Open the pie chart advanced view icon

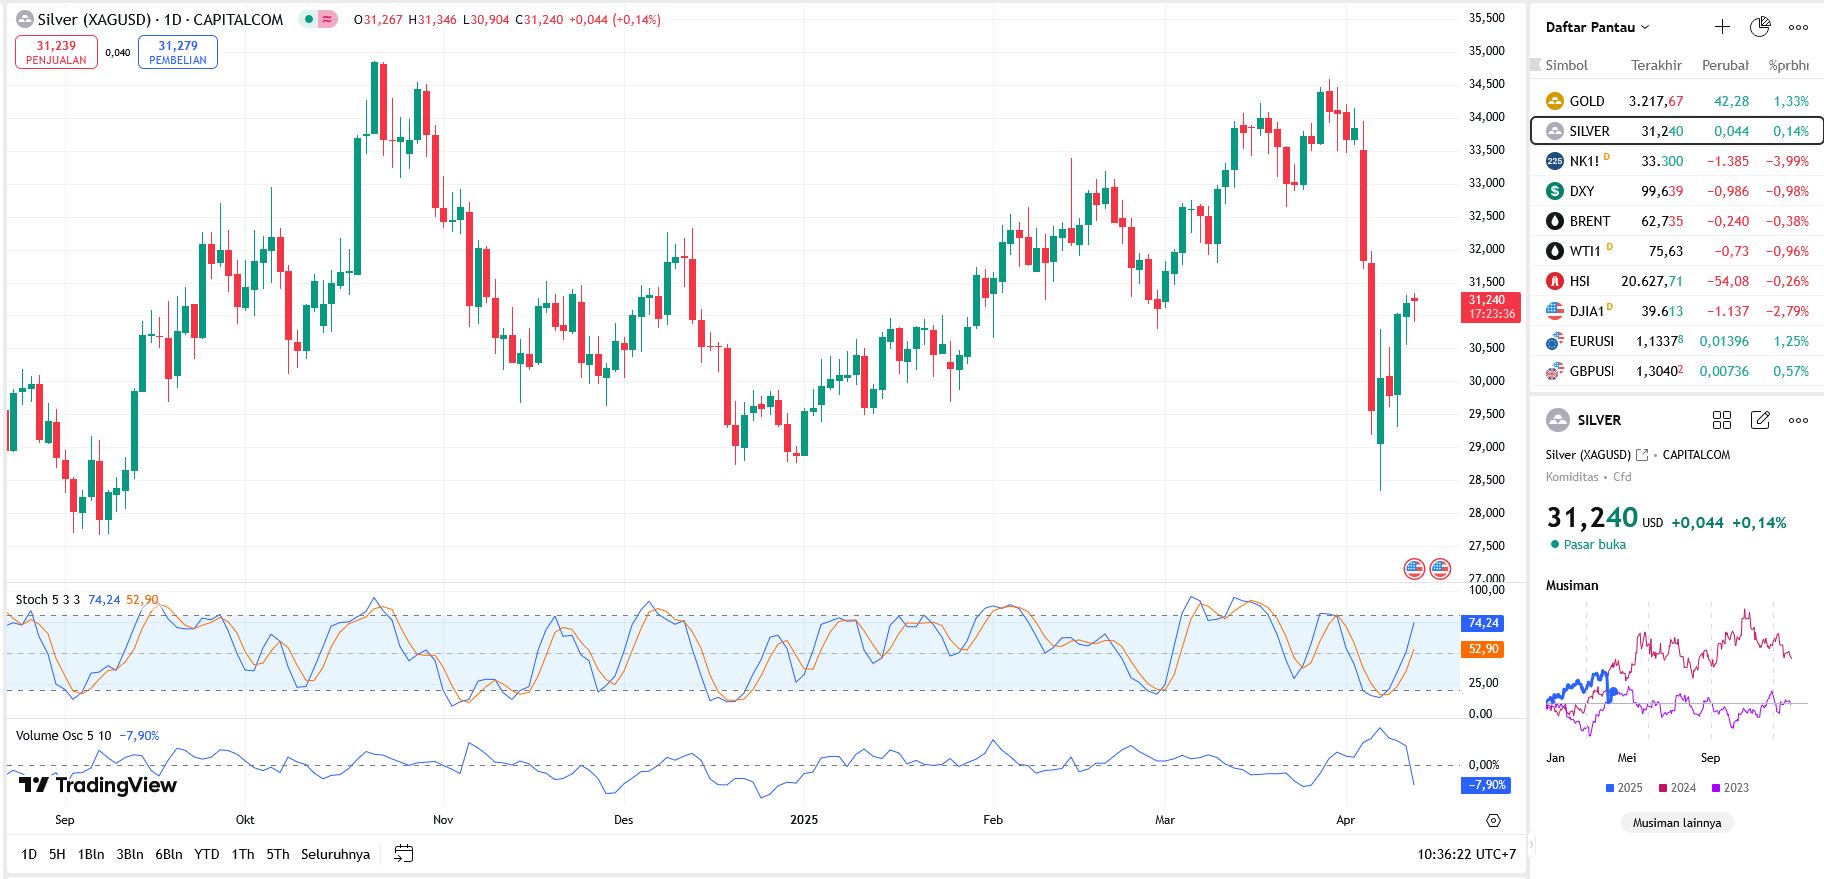click(x=1760, y=27)
